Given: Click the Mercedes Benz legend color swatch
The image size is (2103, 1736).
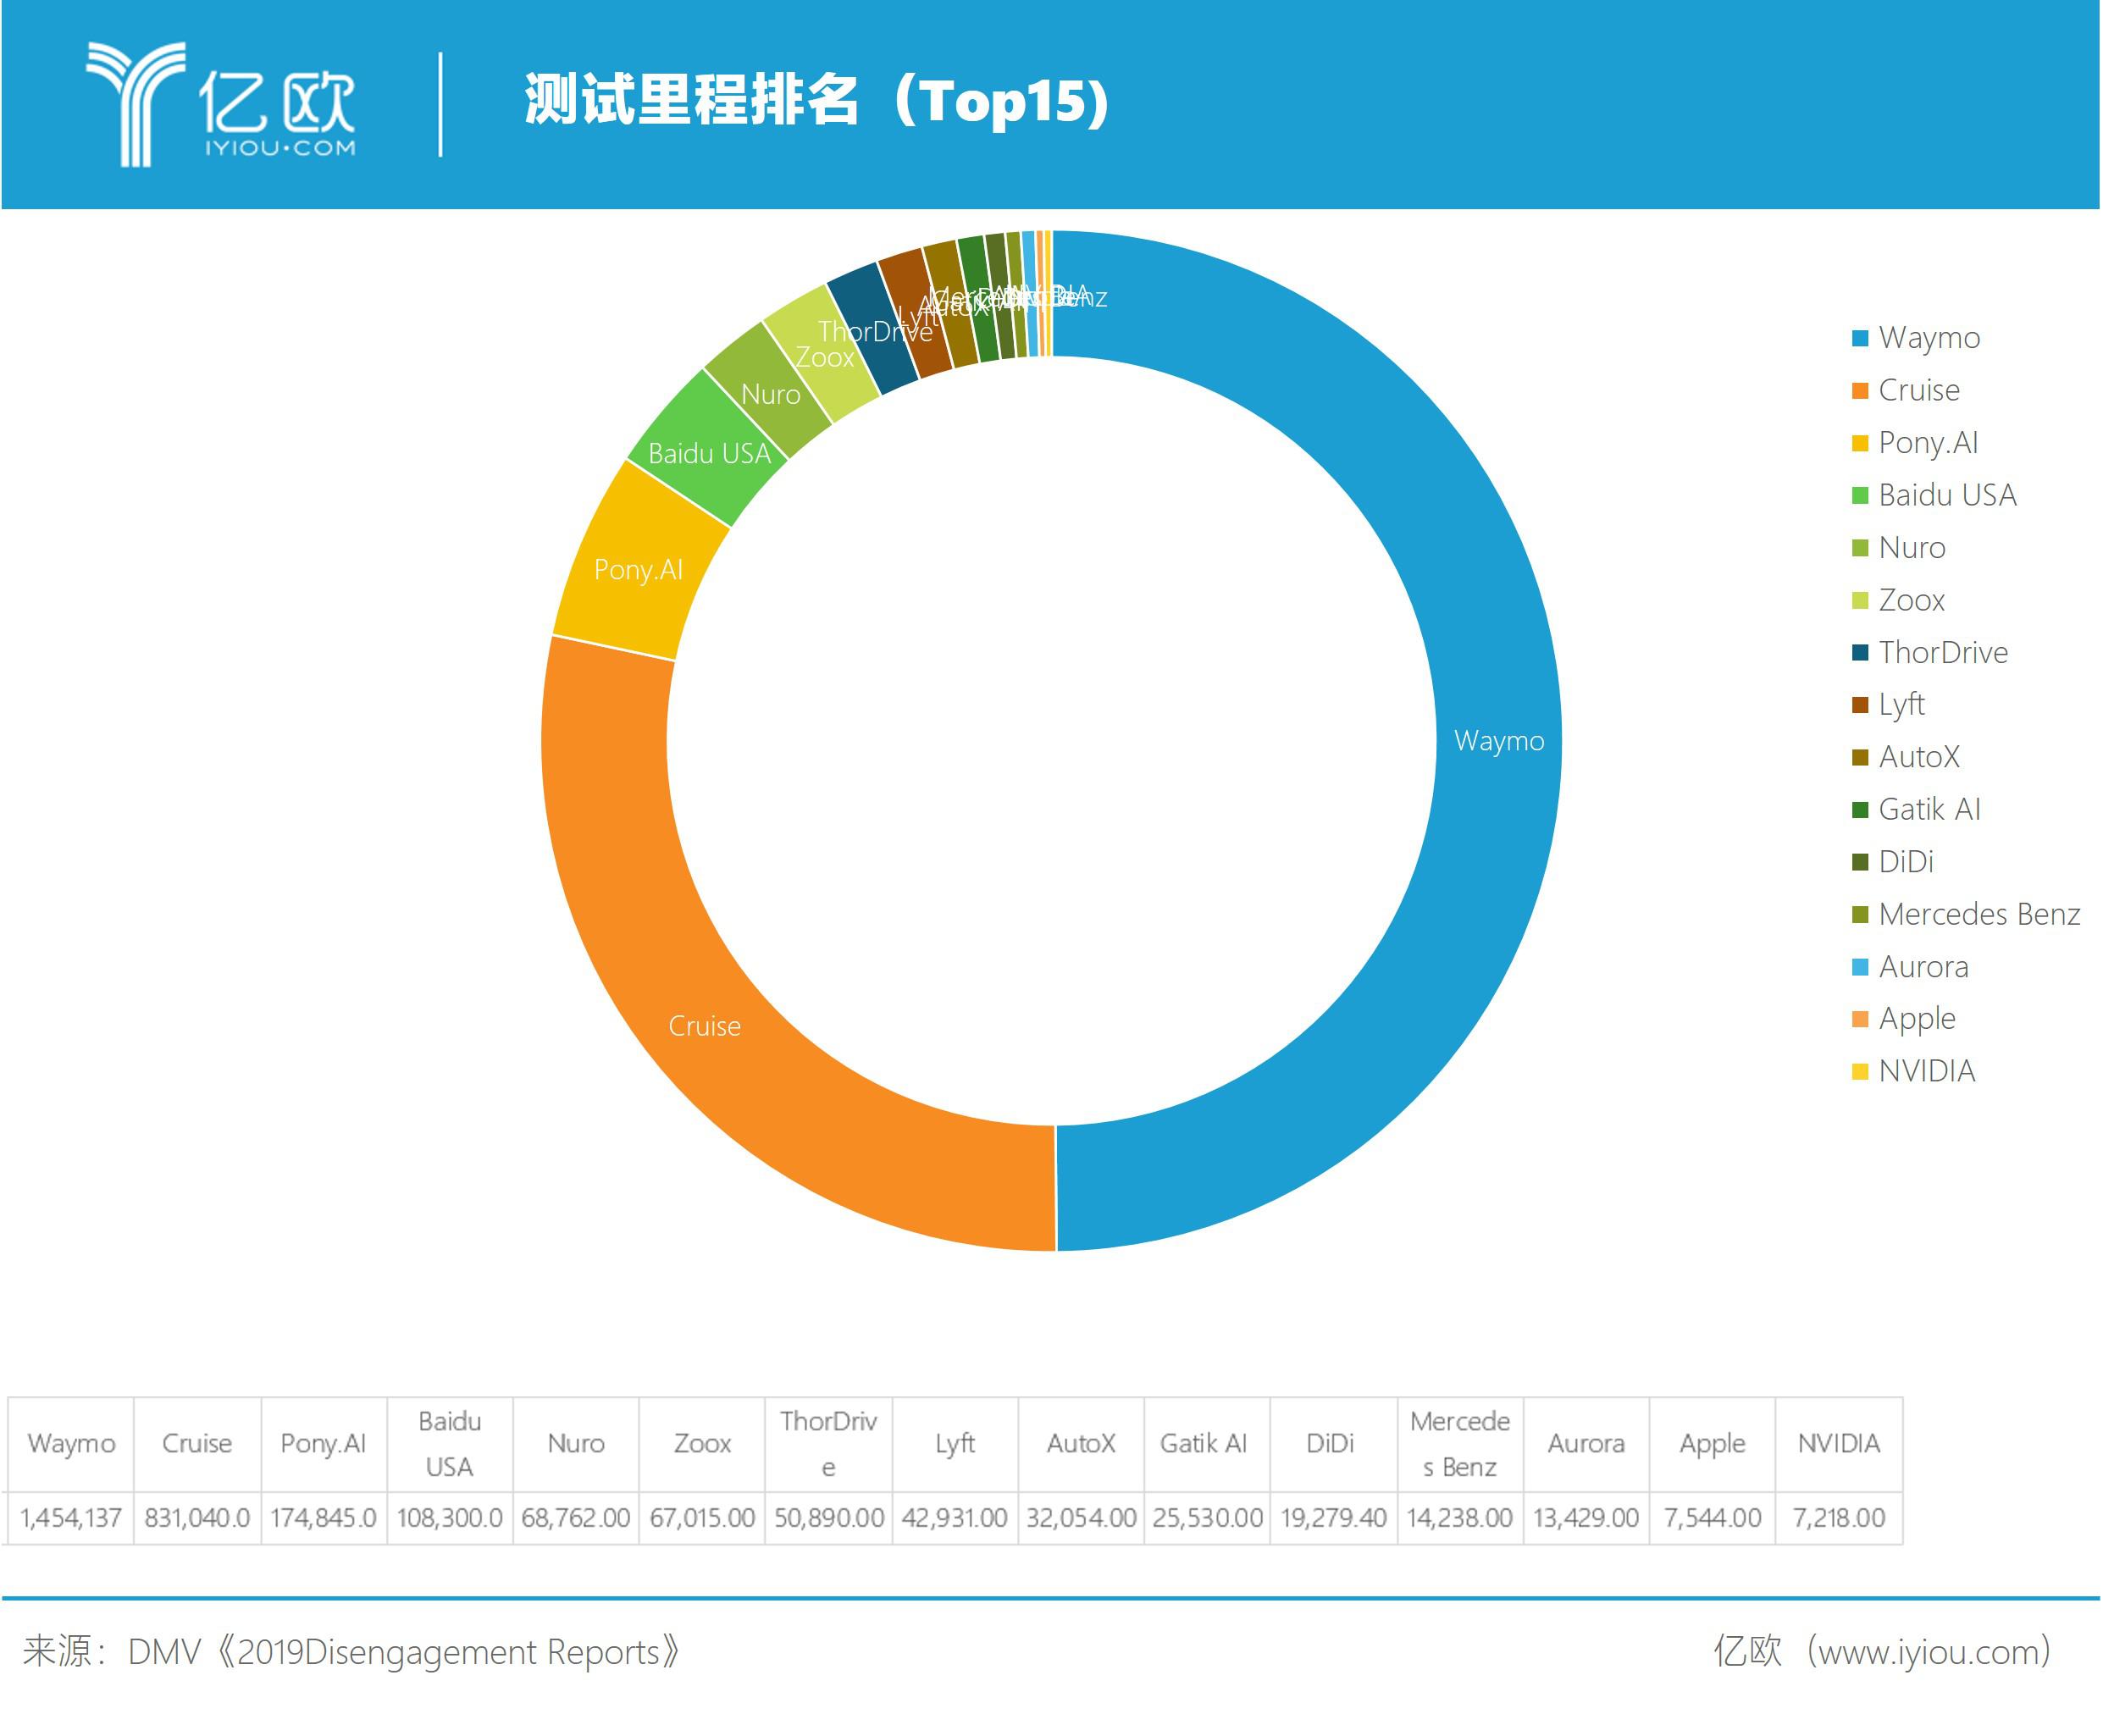Looking at the screenshot, I should click(1860, 915).
